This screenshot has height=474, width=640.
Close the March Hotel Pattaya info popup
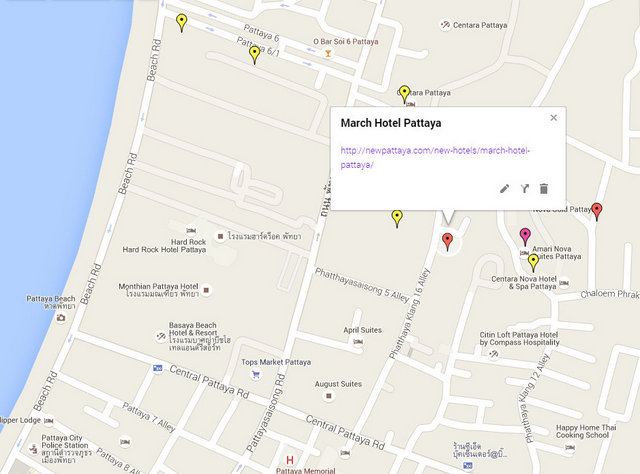[553, 118]
